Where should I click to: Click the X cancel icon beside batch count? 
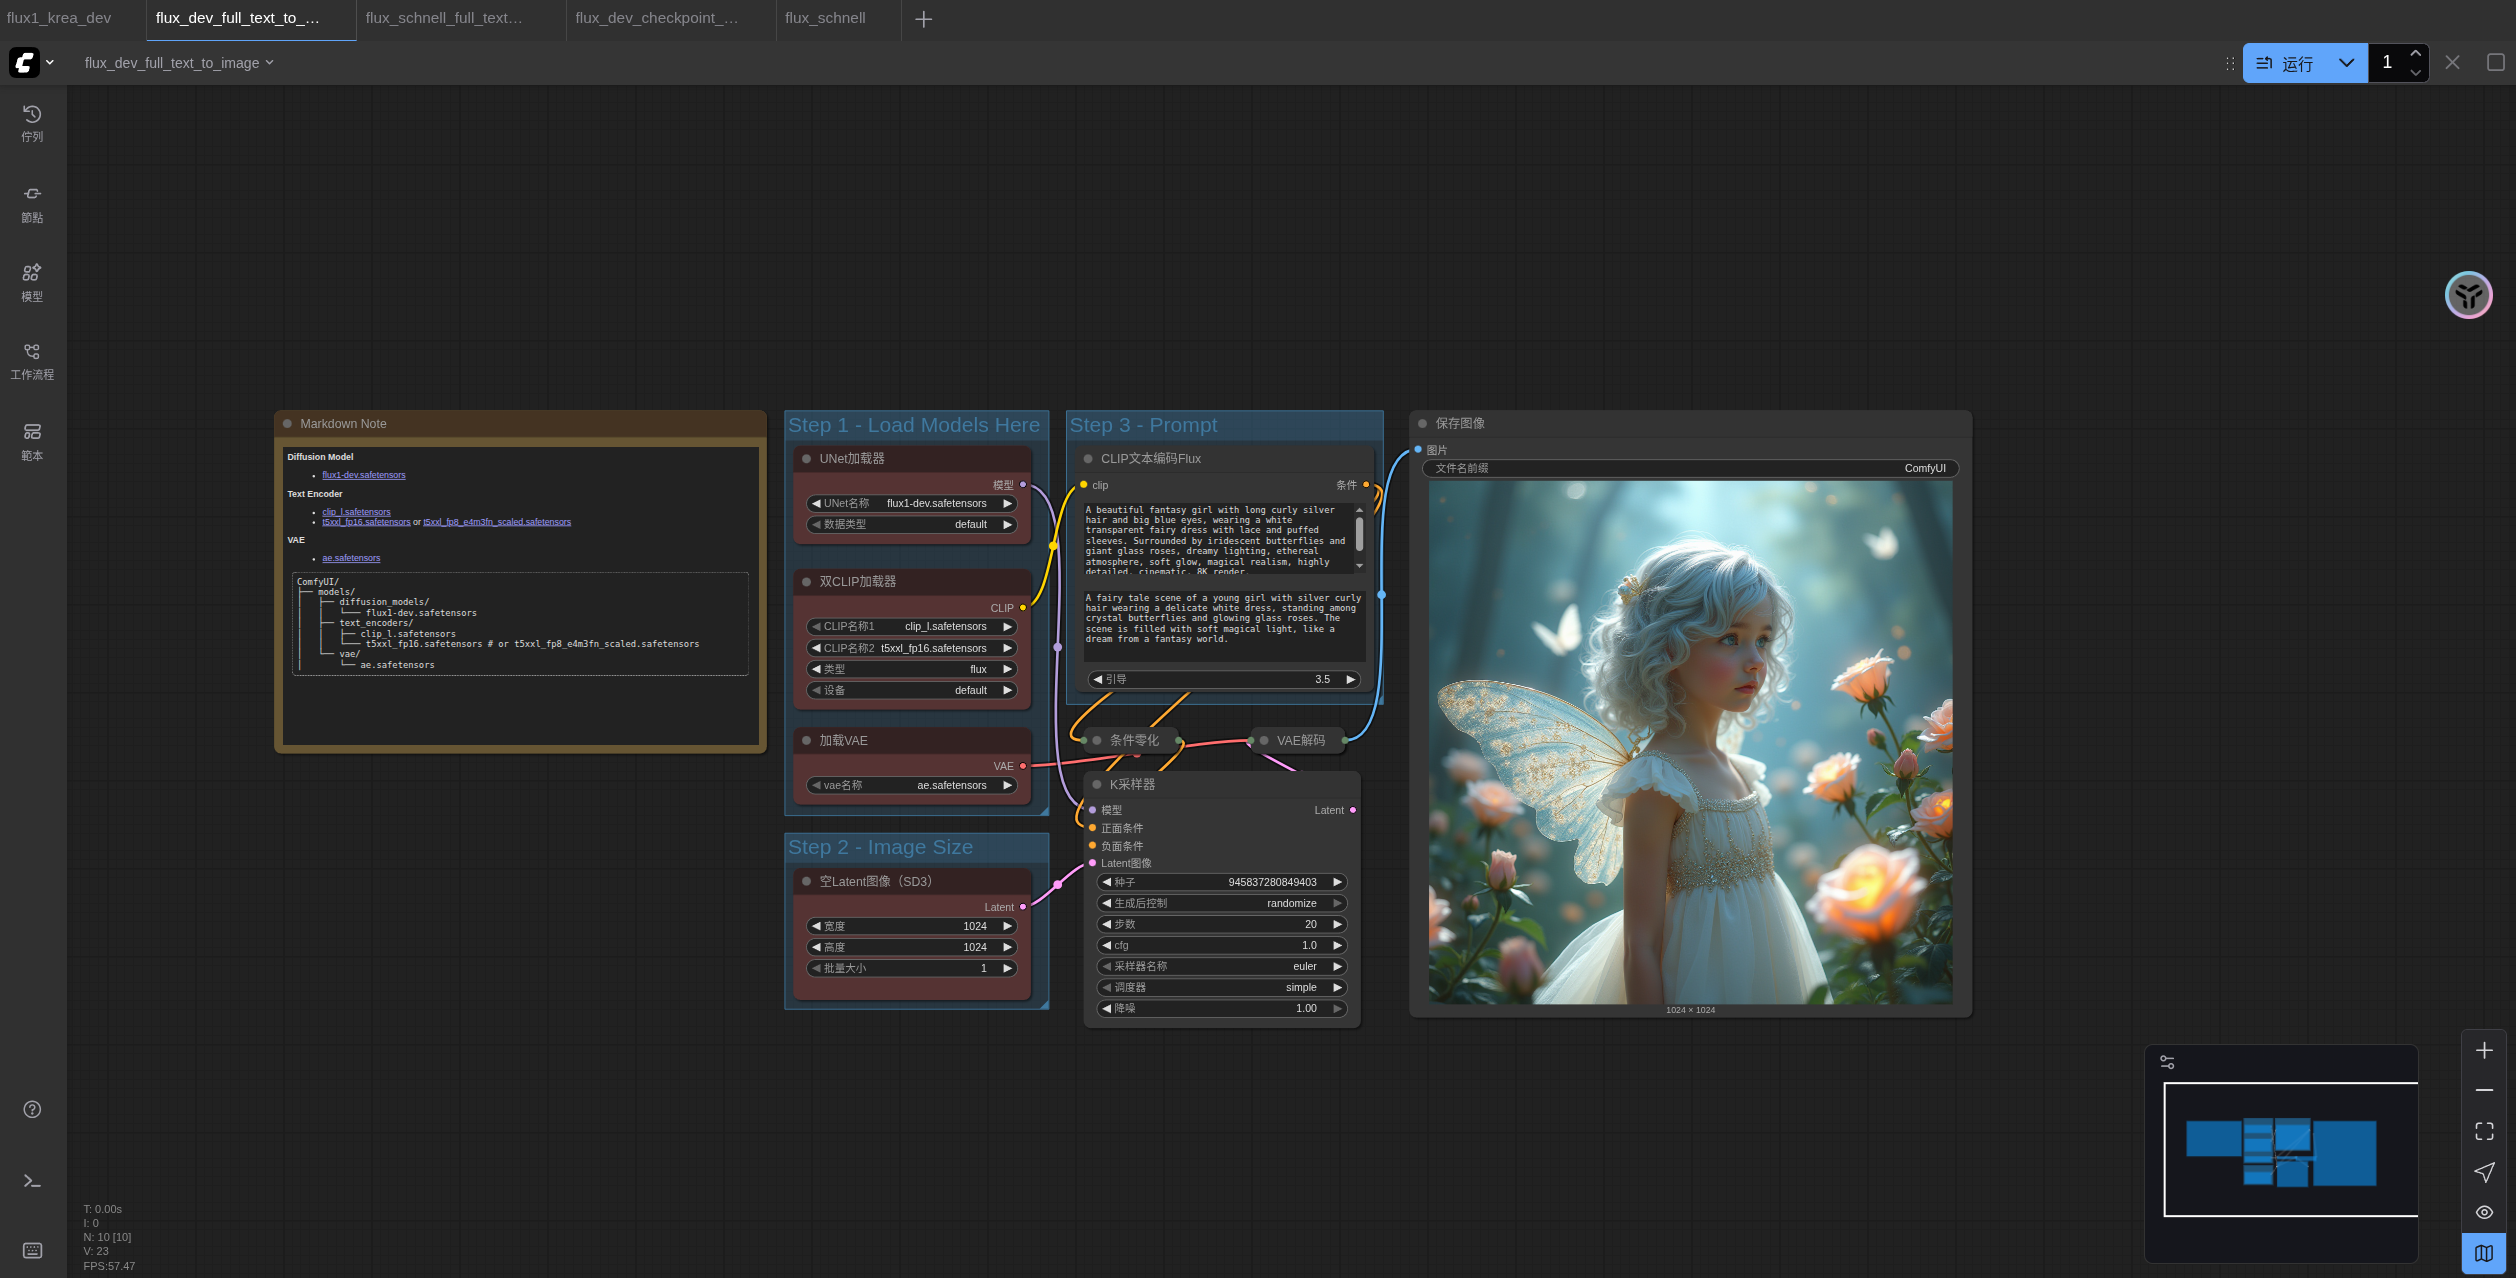[x=2452, y=62]
